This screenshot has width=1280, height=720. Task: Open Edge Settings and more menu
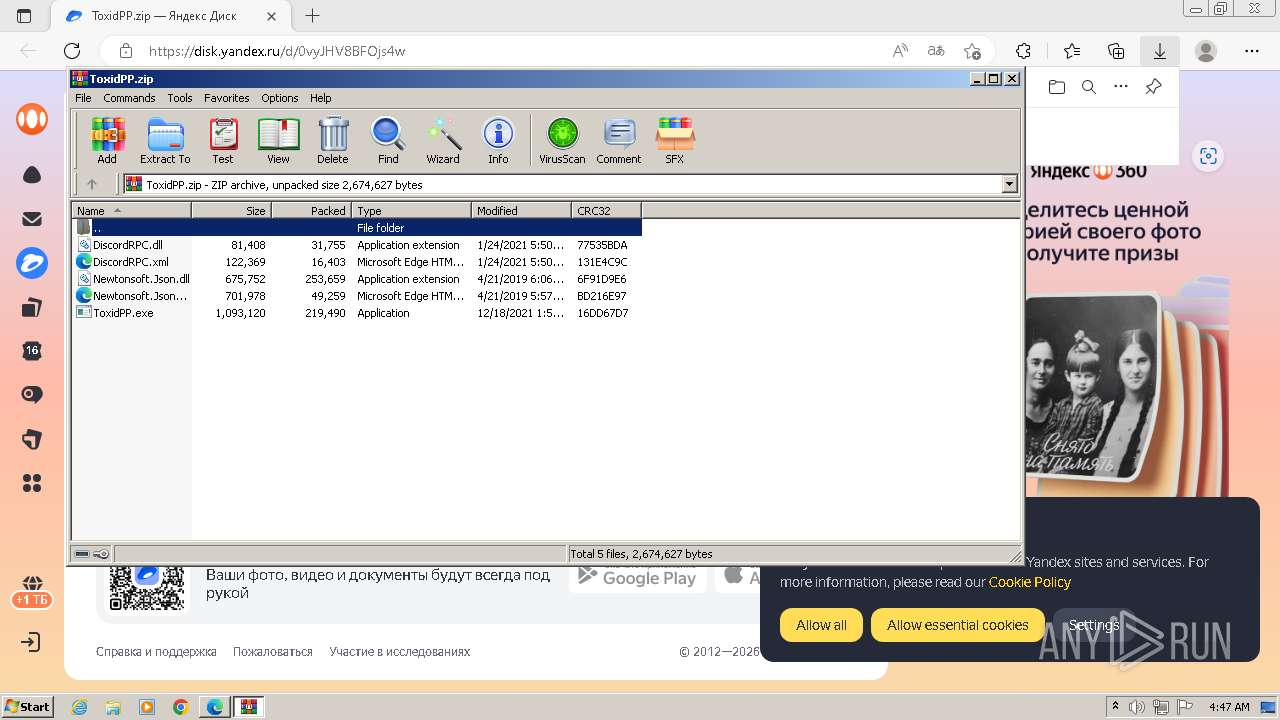tap(1252, 51)
